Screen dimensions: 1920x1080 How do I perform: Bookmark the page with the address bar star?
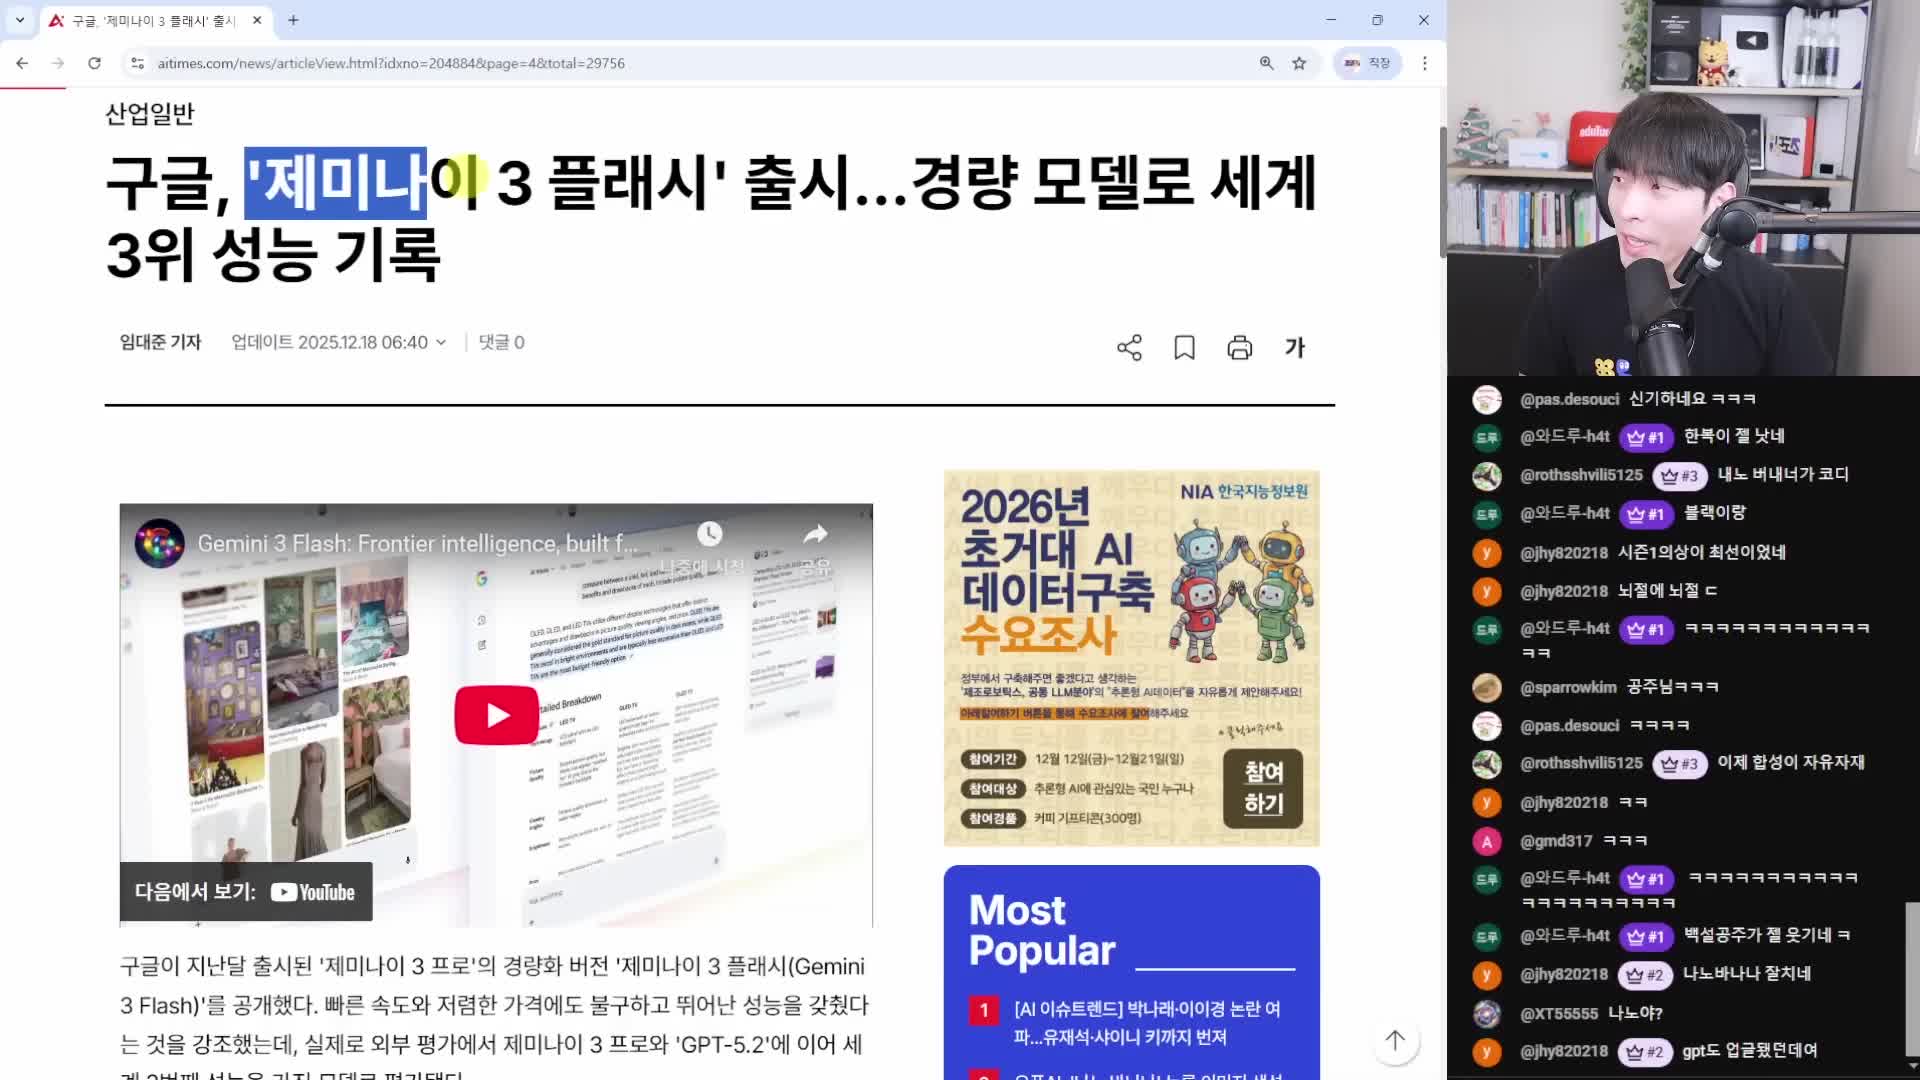pos(1299,63)
